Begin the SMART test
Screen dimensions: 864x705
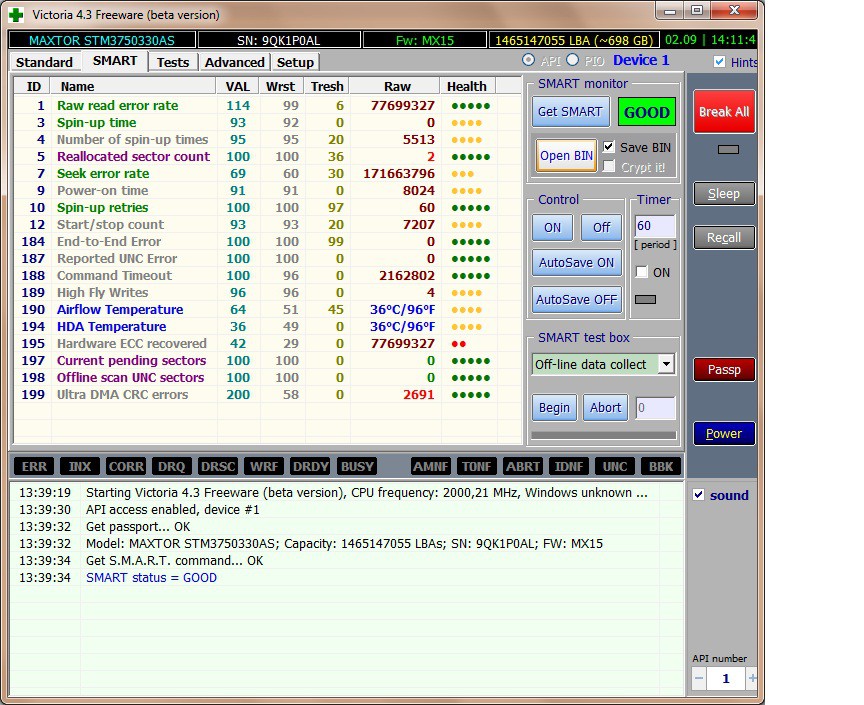pos(554,408)
